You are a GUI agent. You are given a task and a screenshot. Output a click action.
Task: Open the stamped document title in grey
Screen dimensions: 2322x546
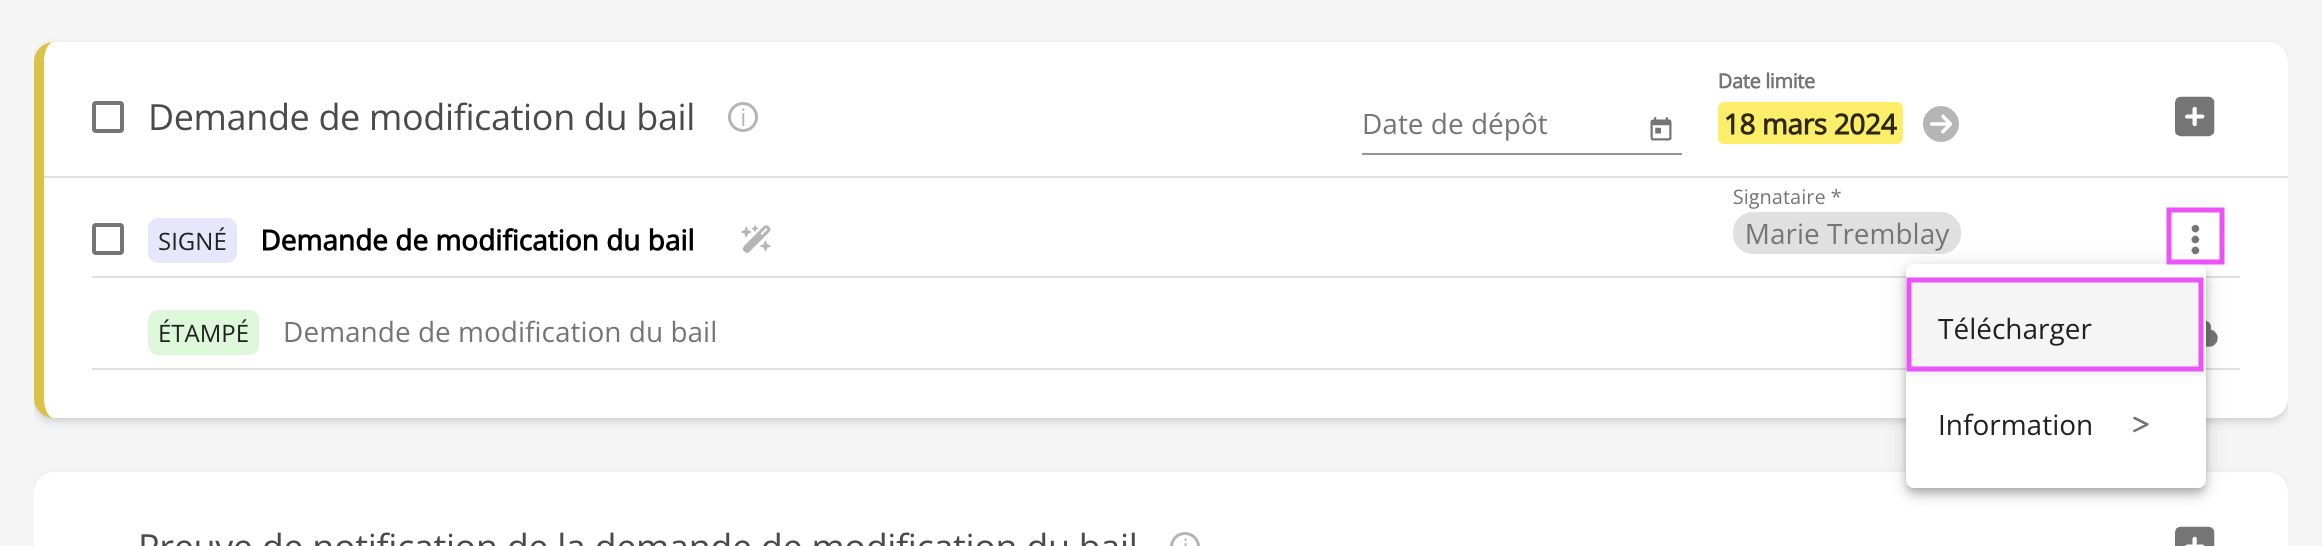pyautogui.click(x=500, y=333)
